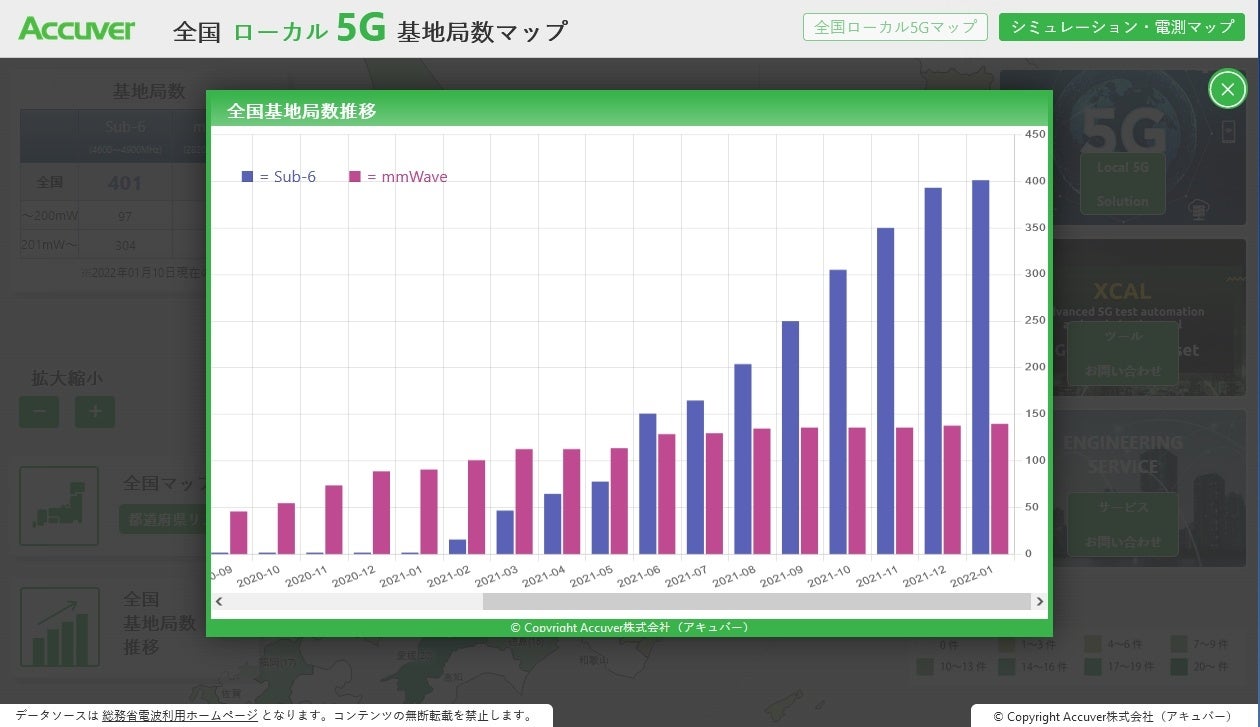Click the 都道府県リスト button
The height and width of the screenshot is (727, 1260).
pos(160,519)
